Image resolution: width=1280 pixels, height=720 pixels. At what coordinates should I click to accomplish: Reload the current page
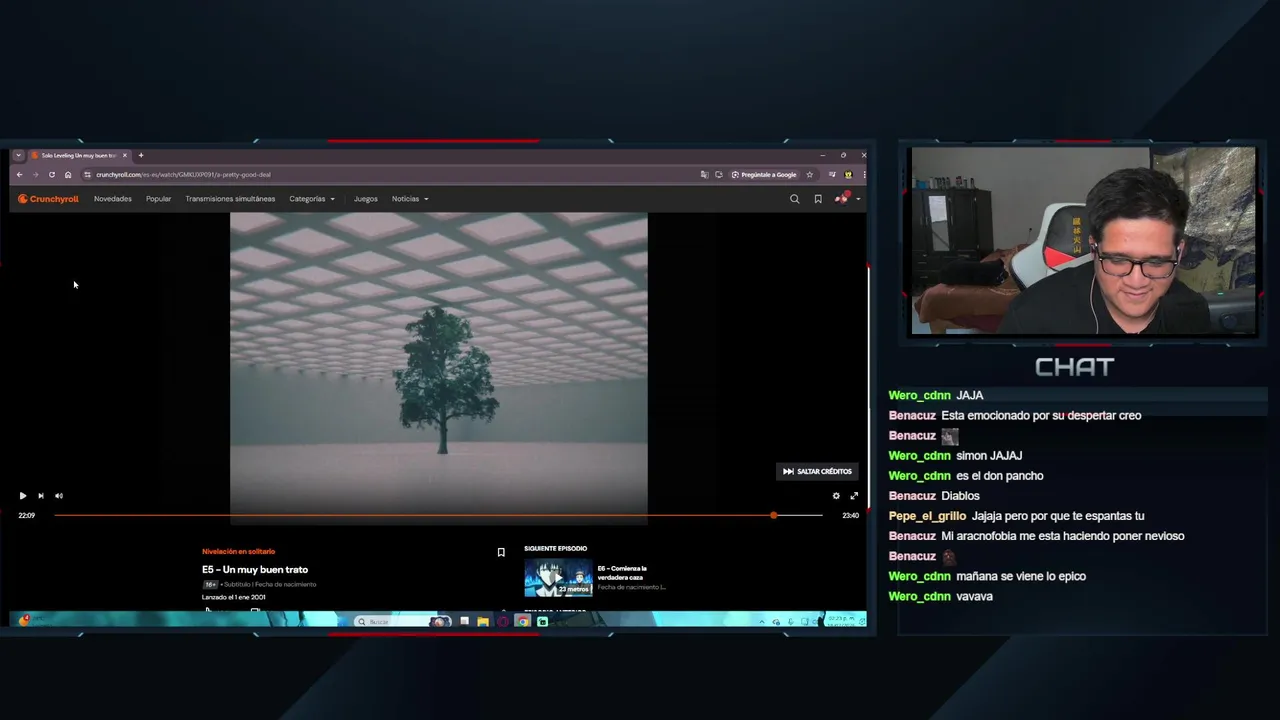(52, 175)
